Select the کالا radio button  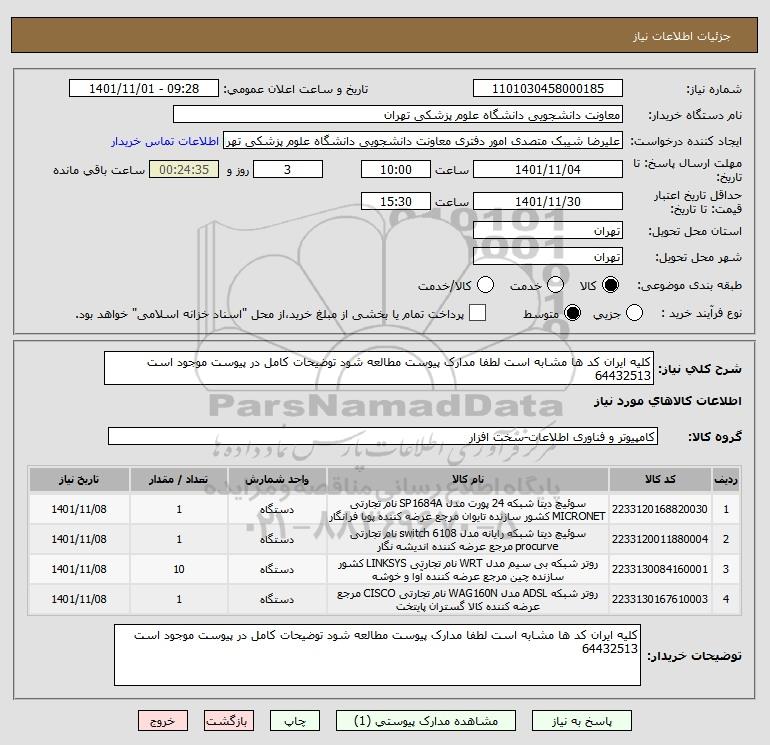click(610, 285)
